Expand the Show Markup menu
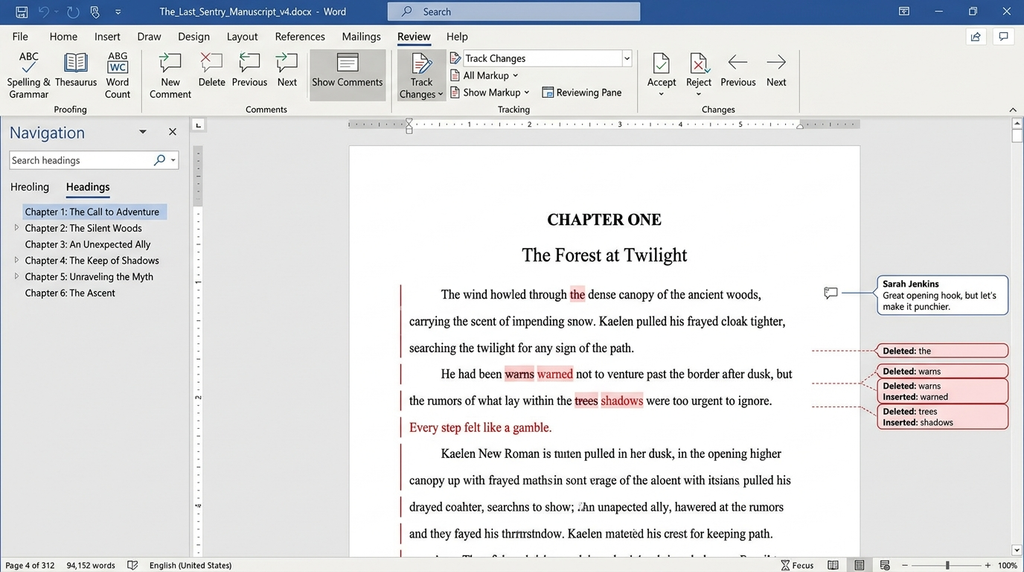Screen dimensions: 1024x572 point(490,93)
